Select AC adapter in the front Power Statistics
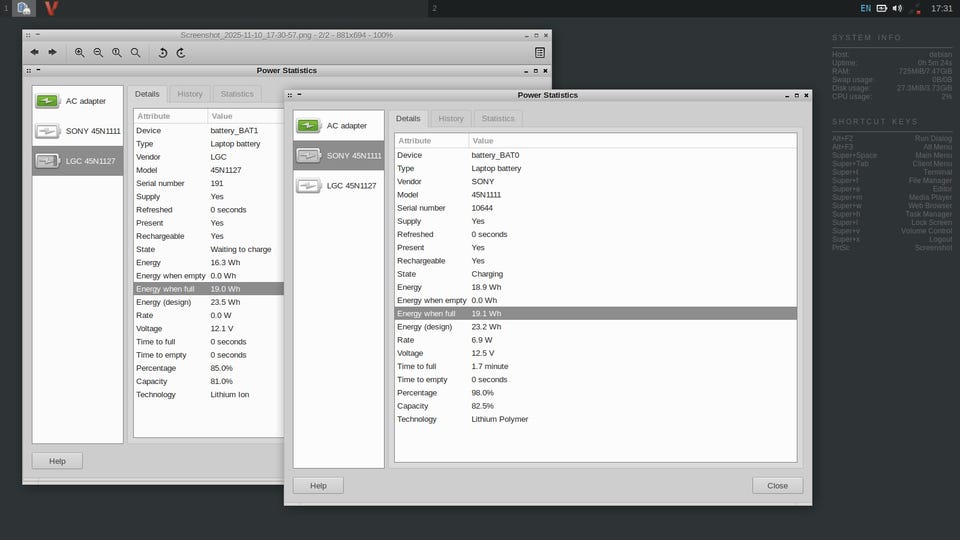This screenshot has height=540, width=960. click(x=338, y=125)
